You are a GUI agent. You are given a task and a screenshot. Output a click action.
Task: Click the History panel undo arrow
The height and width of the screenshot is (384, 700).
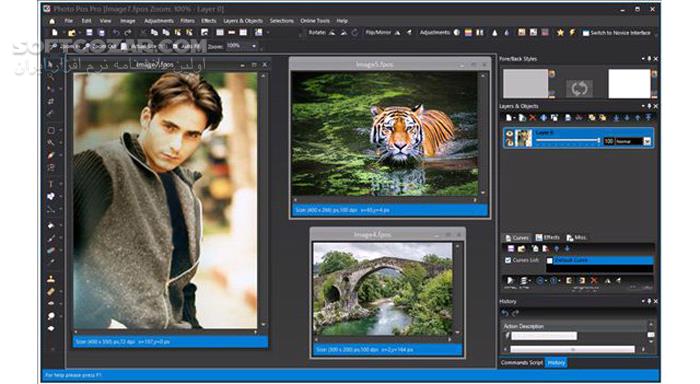(x=505, y=313)
